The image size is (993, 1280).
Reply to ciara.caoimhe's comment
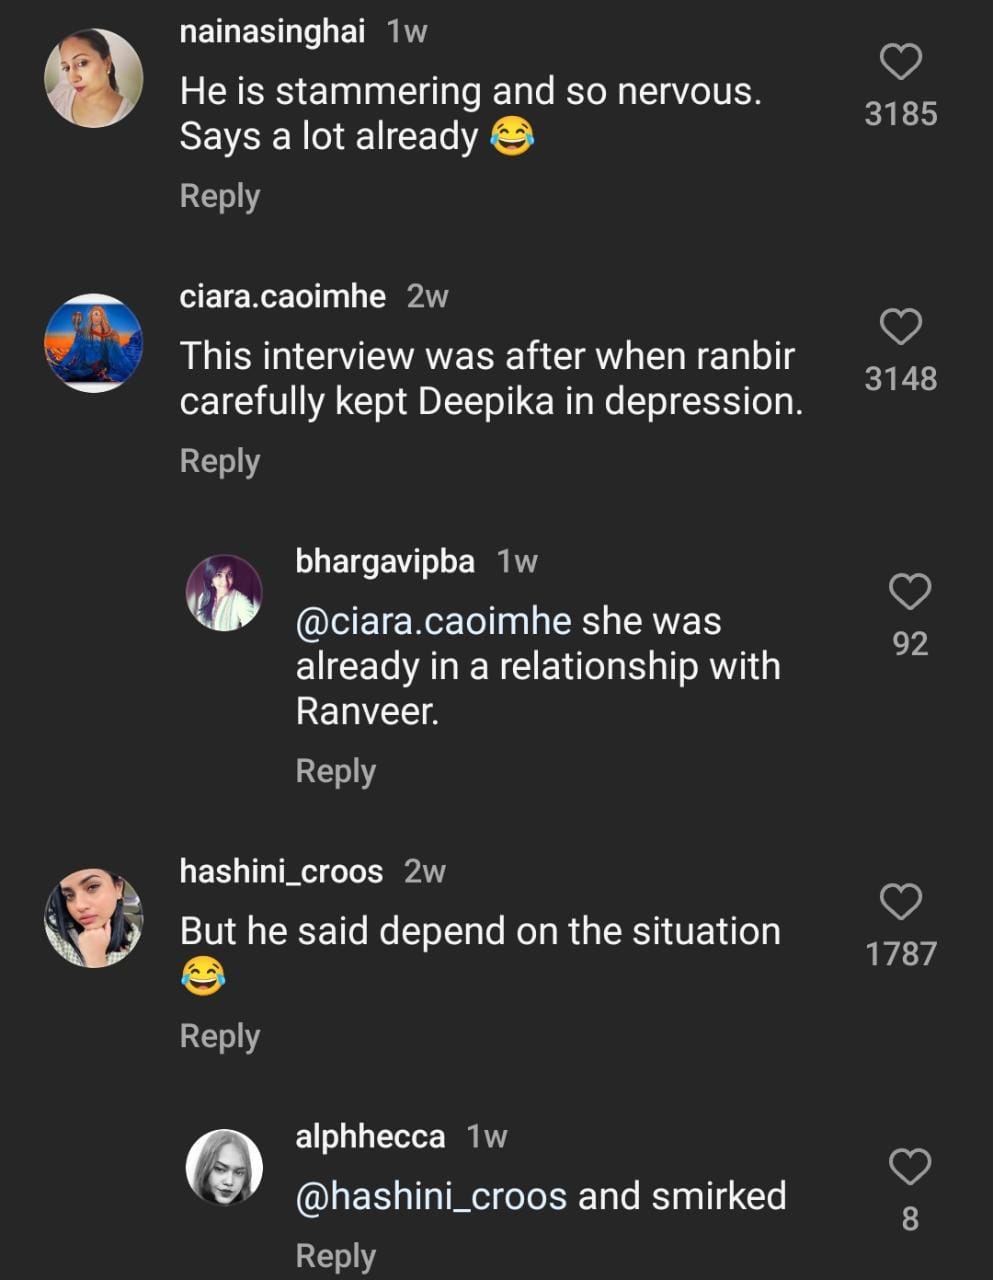point(219,461)
